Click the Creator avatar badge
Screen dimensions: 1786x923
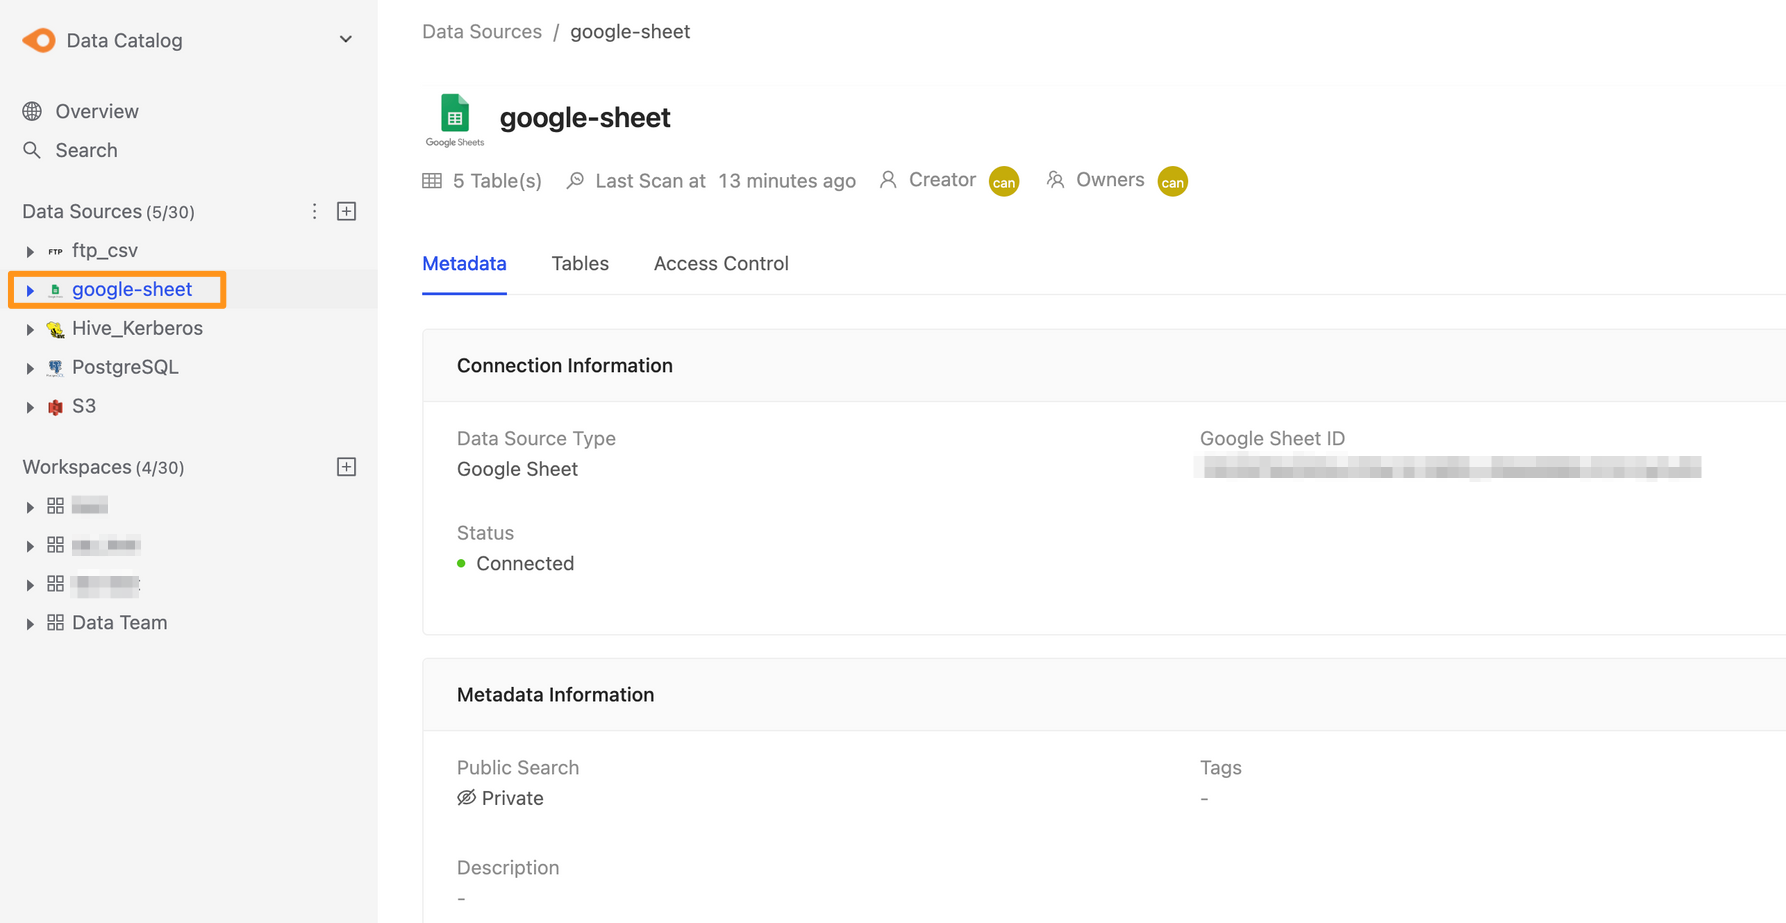(x=1004, y=181)
